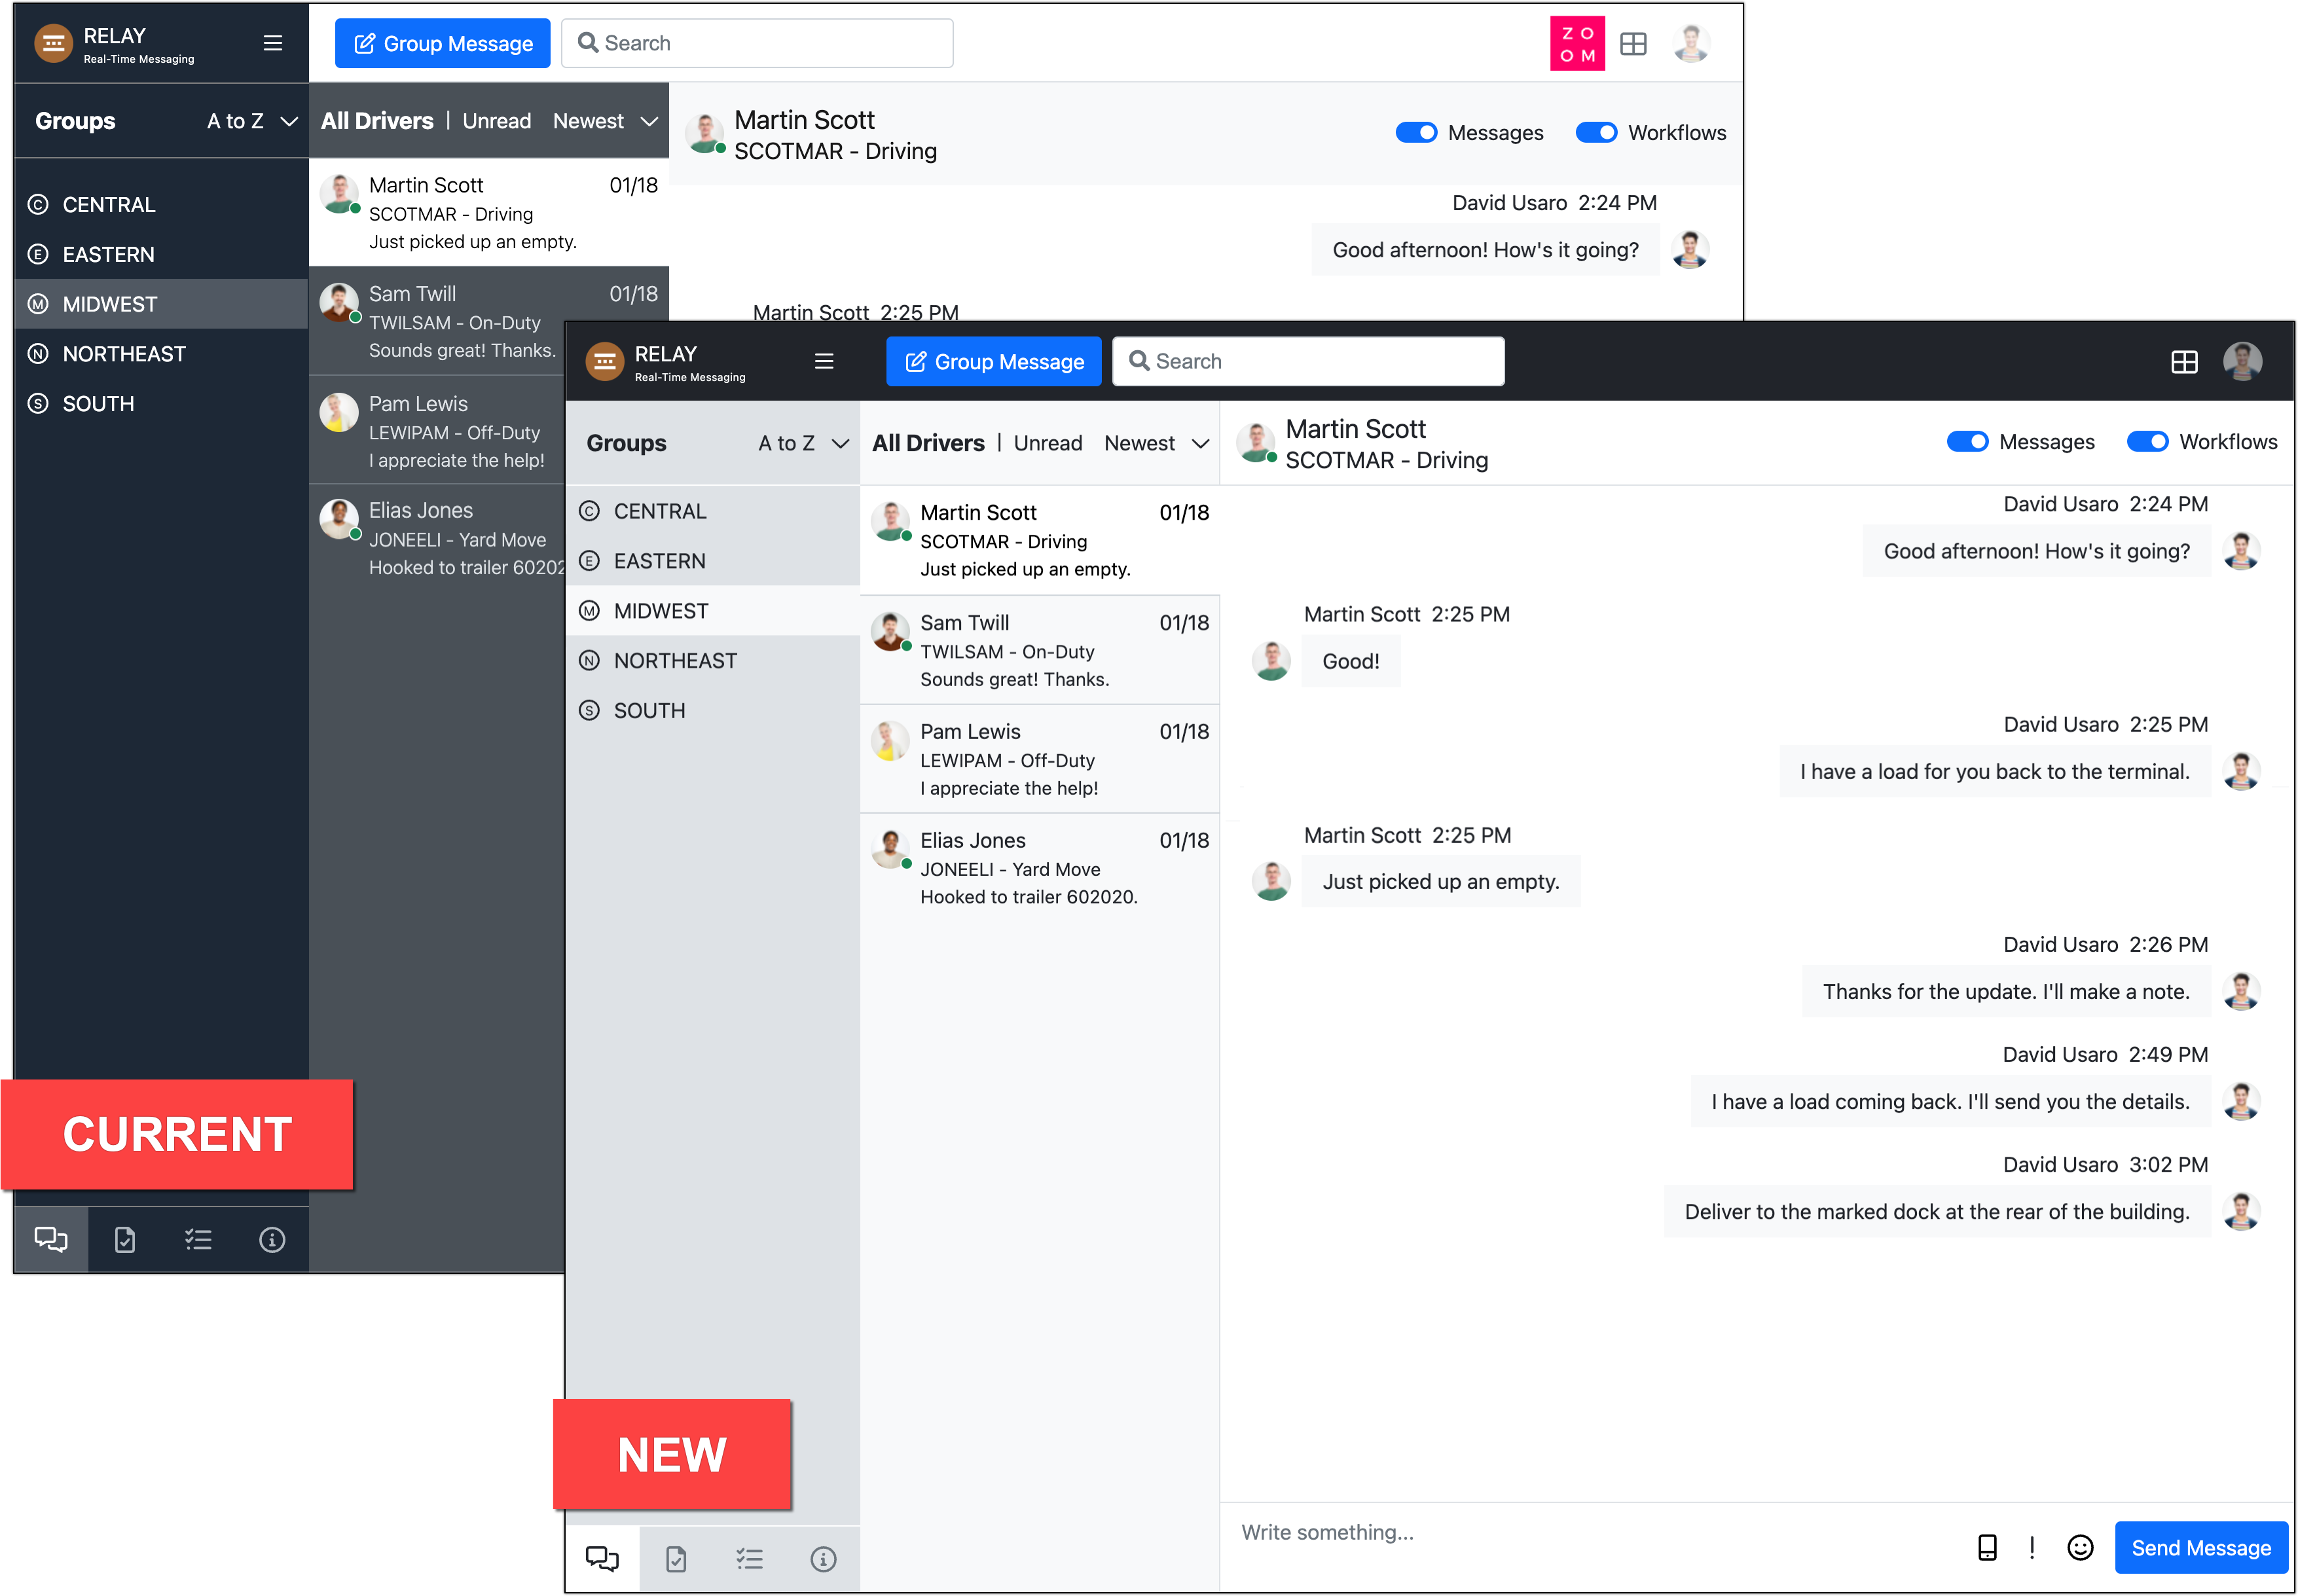Click the hamburger menu in NEW RELAY header
2298x1596 pixels.
pyautogui.click(x=824, y=361)
